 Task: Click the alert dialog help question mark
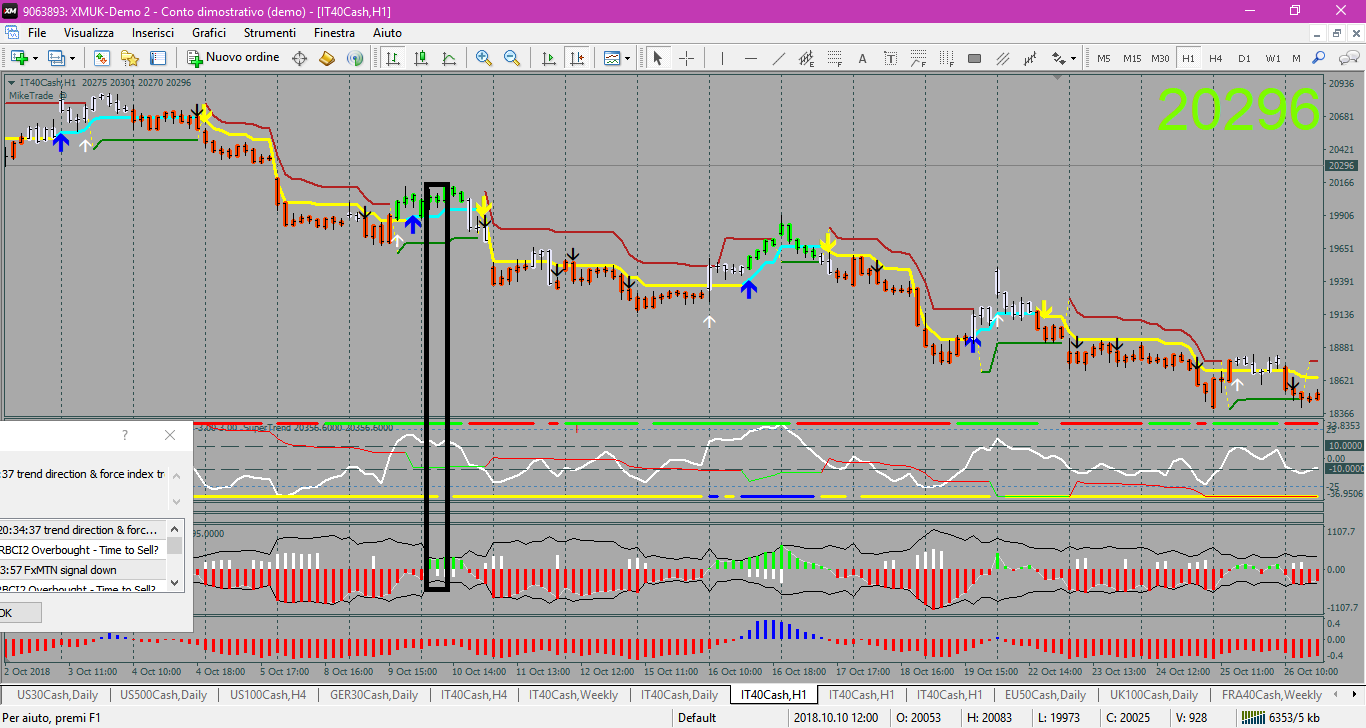(x=125, y=435)
